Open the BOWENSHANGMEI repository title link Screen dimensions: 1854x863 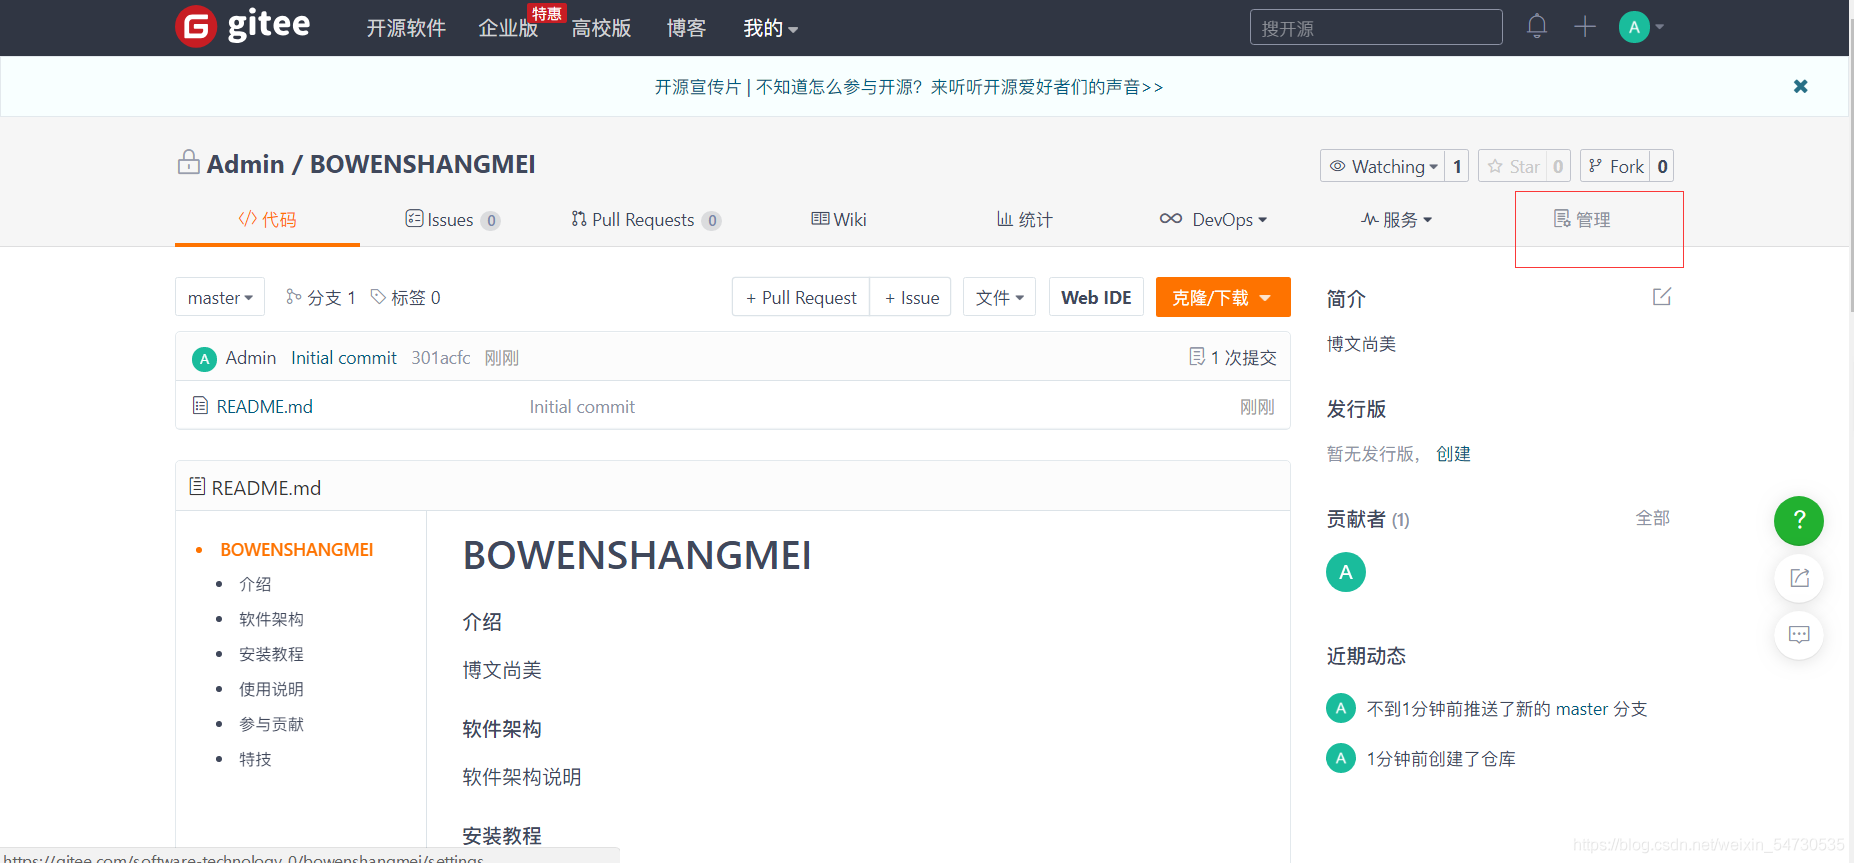(422, 164)
